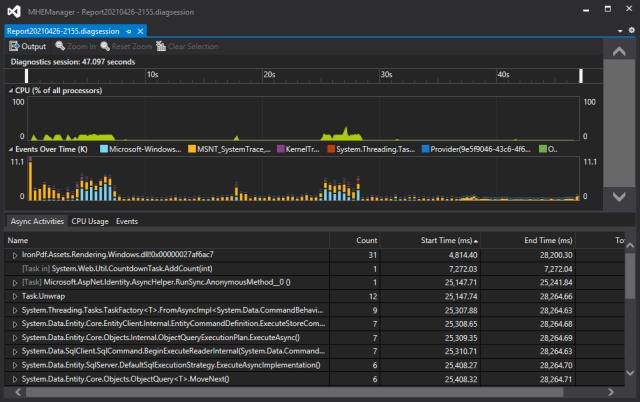The width and height of the screenshot is (640, 402).
Task: Click the start time value 7,272.03
Action: click(463, 269)
